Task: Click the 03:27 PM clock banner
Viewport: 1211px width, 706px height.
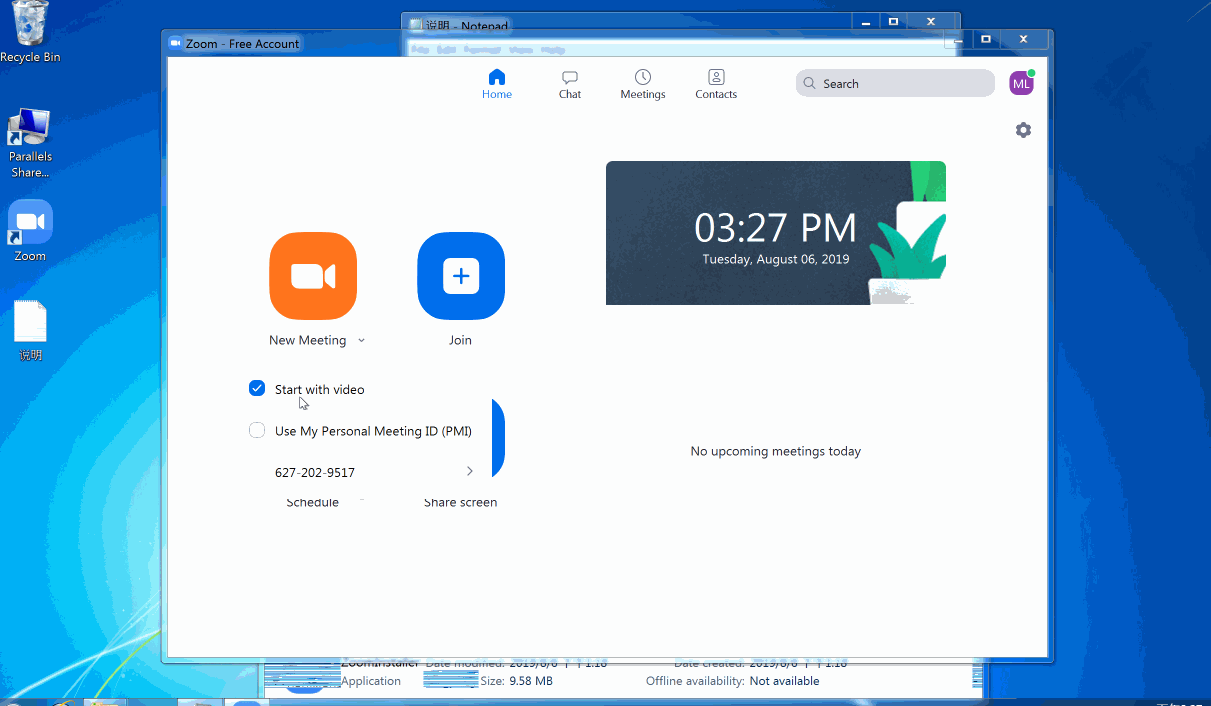Action: pyautogui.click(x=776, y=233)
